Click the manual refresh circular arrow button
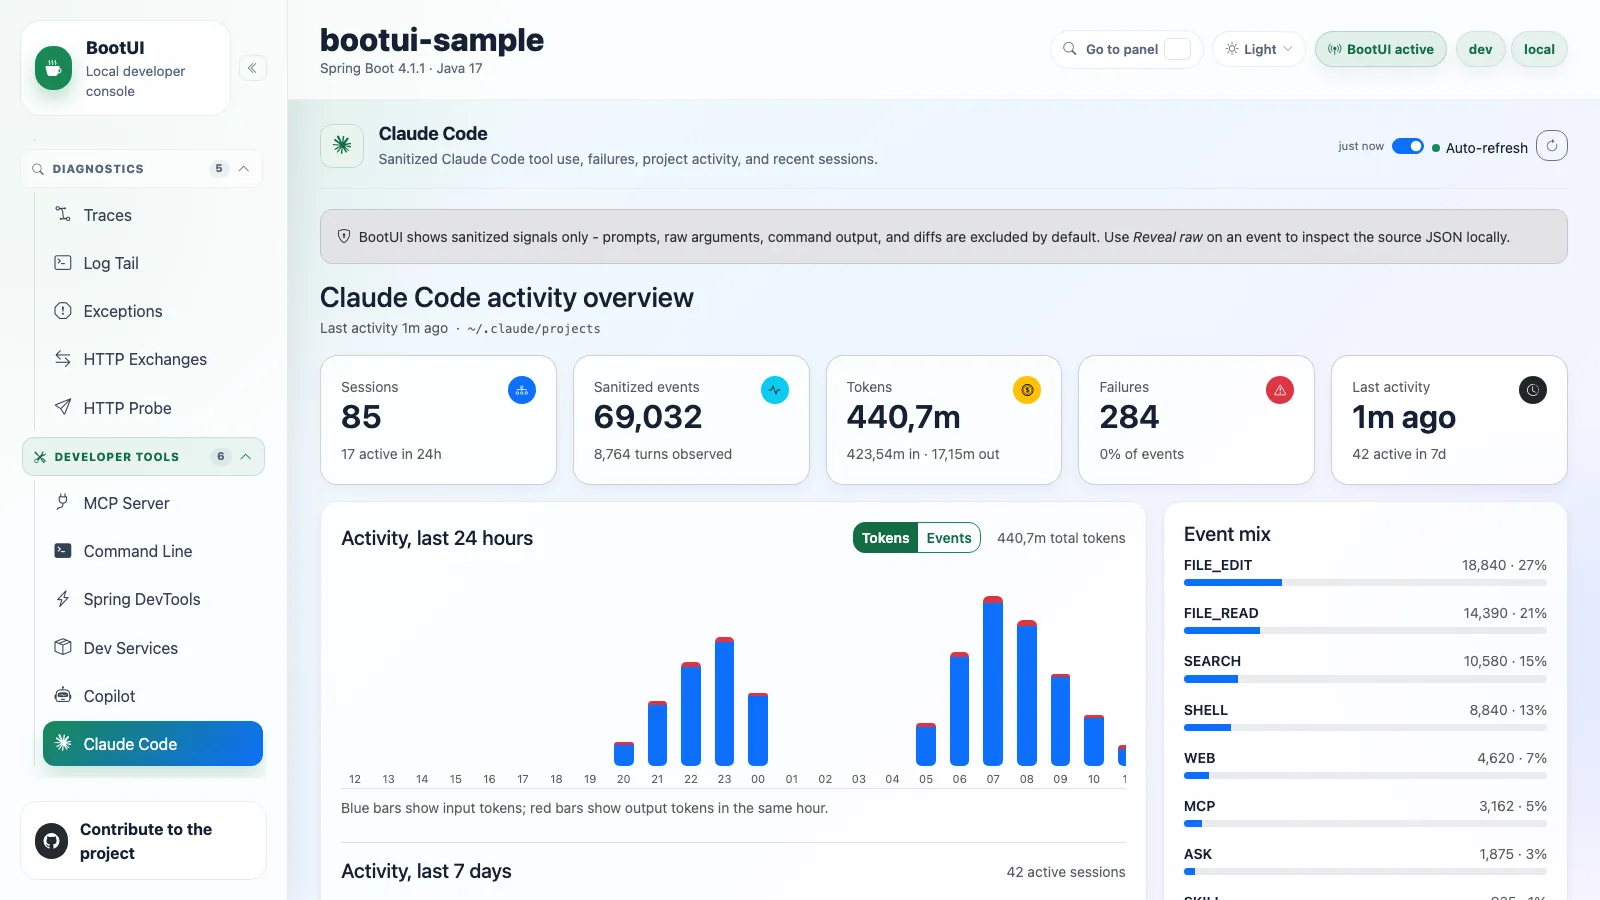Viewport: 1600px width, 900px height. click(x=1552, y=146)
